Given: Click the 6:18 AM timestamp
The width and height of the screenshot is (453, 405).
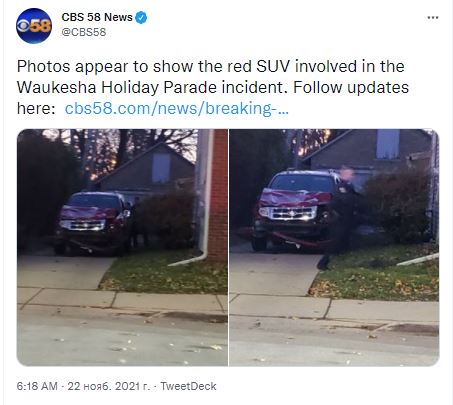Looking at the screenshot, I should 37,386.
